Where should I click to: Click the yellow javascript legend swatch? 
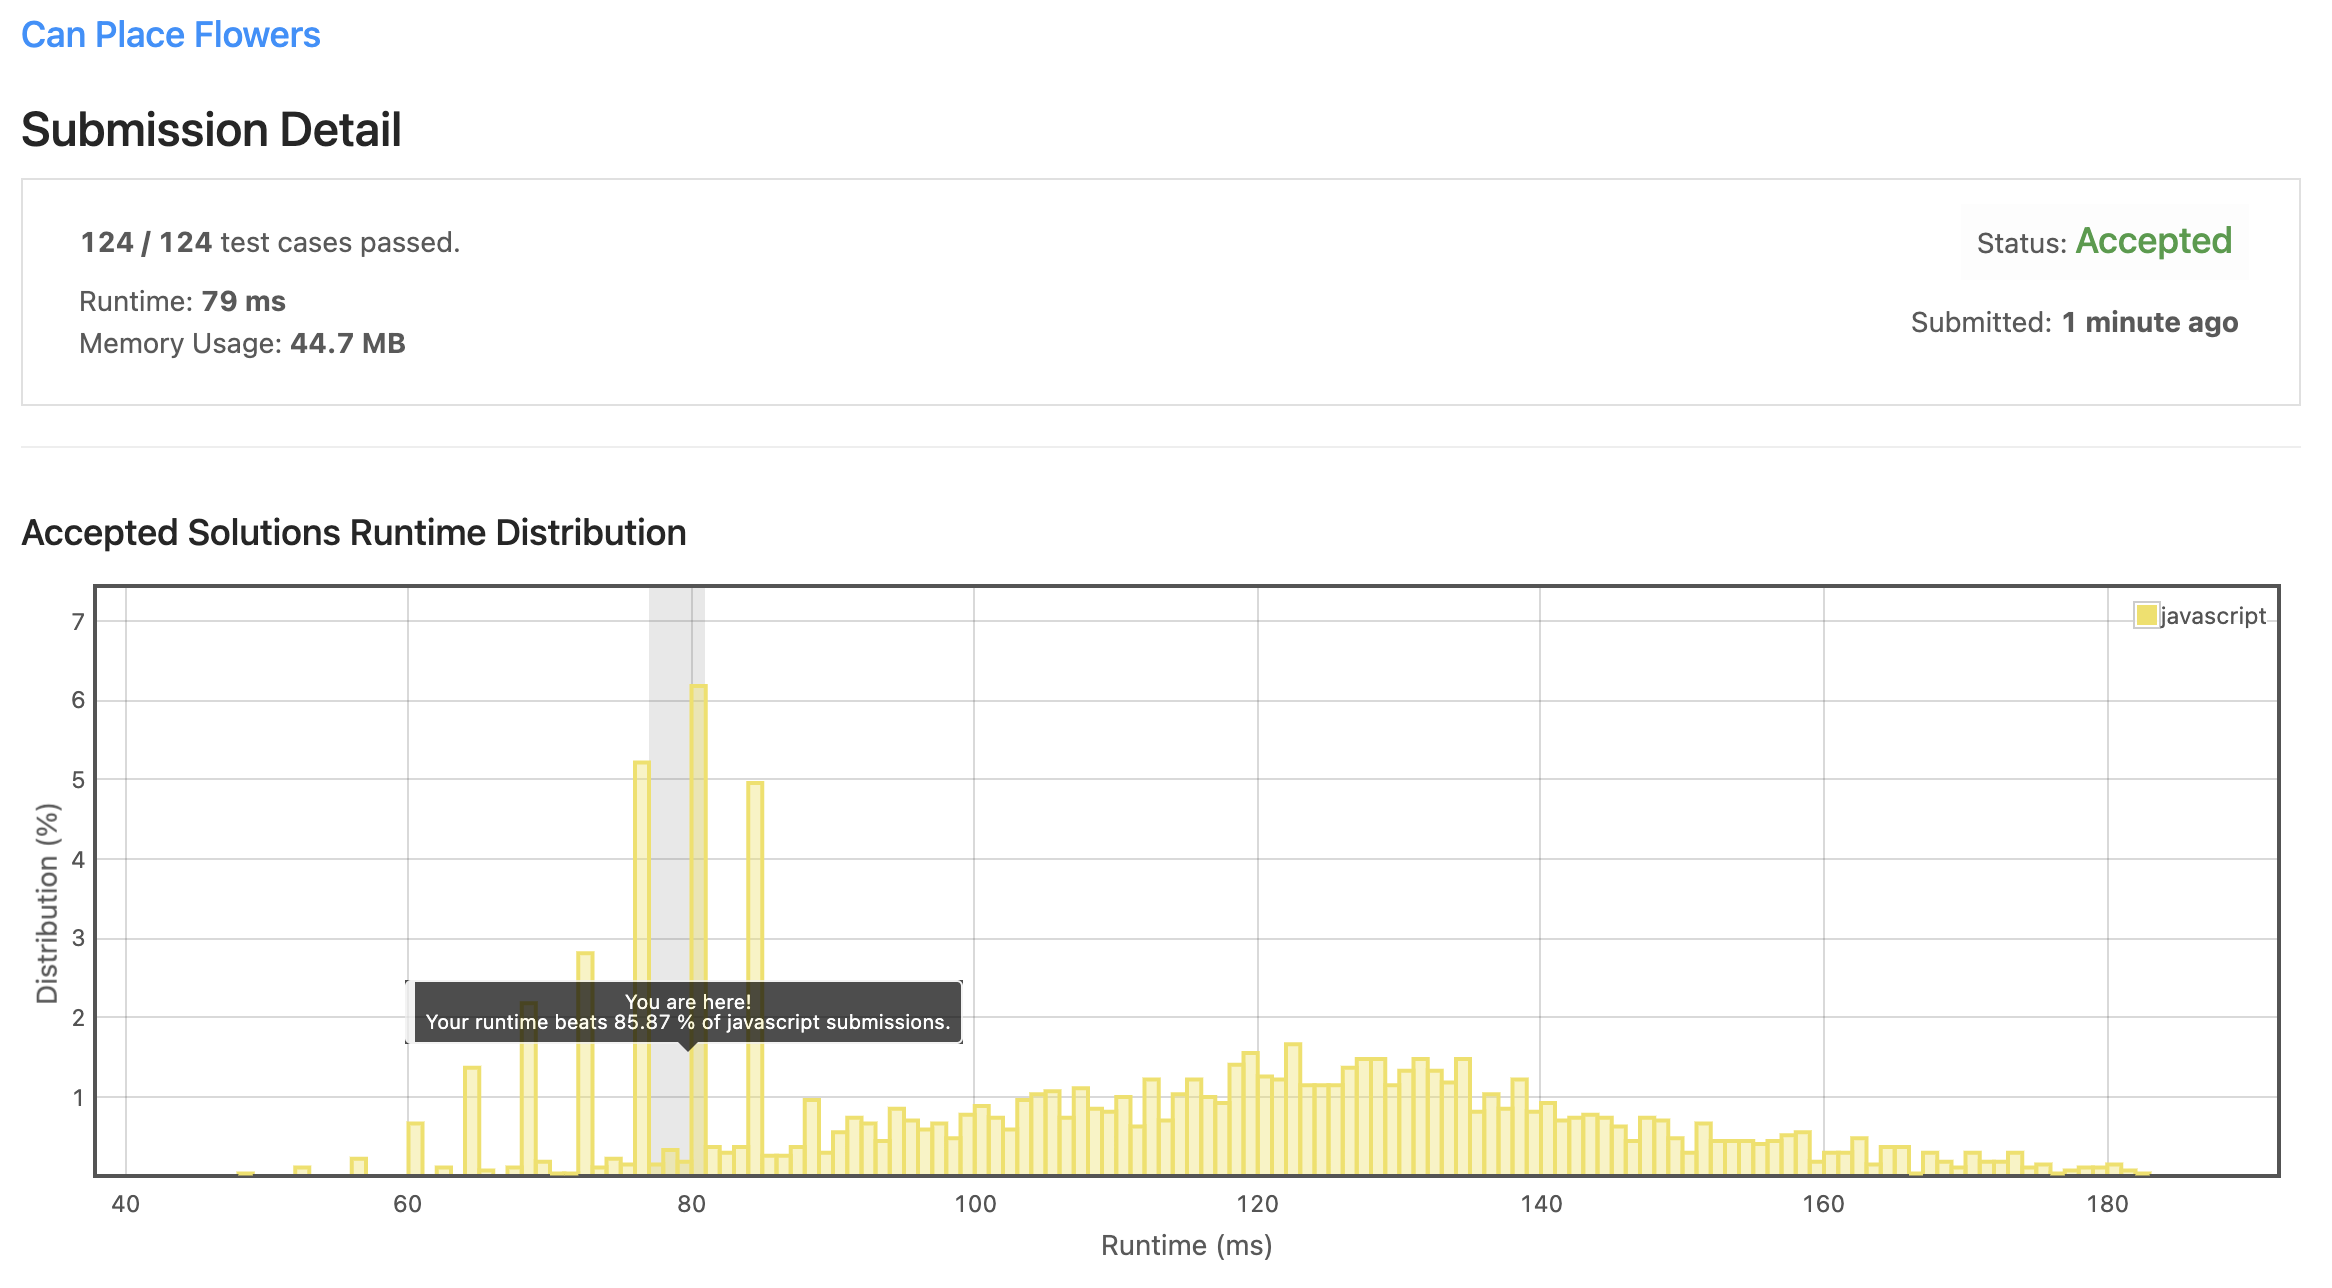2145,615
